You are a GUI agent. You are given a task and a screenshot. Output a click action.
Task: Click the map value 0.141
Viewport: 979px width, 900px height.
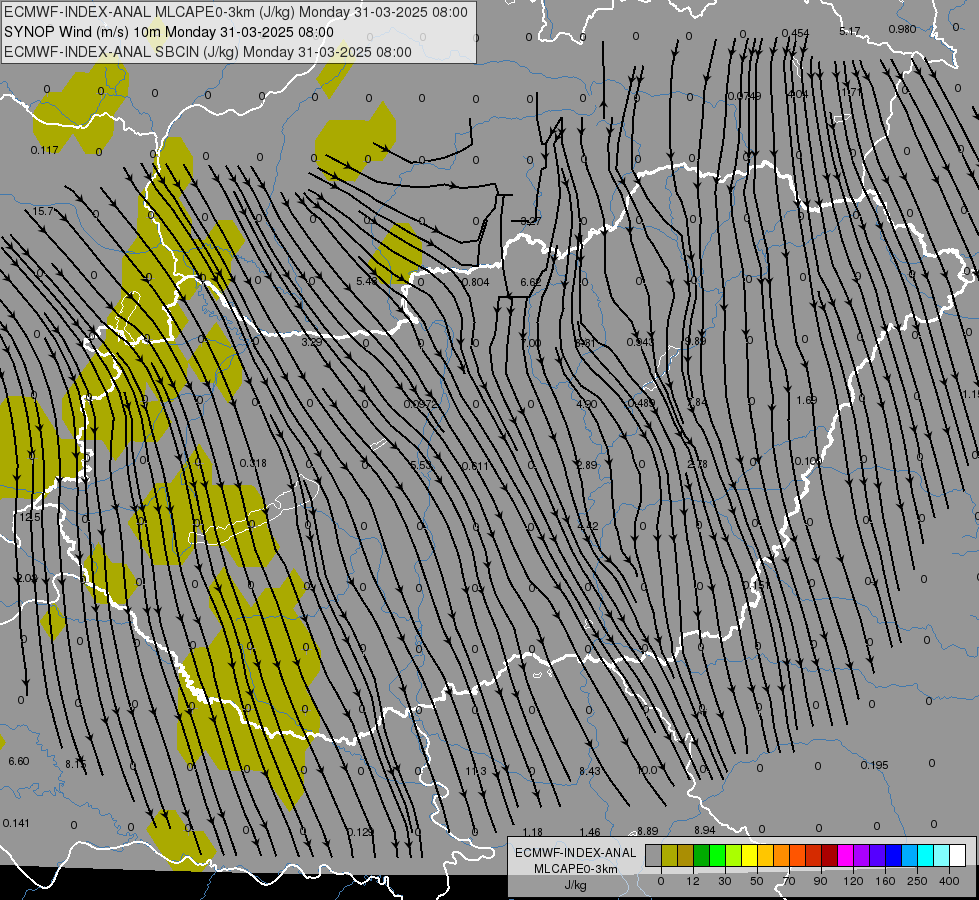16,823
